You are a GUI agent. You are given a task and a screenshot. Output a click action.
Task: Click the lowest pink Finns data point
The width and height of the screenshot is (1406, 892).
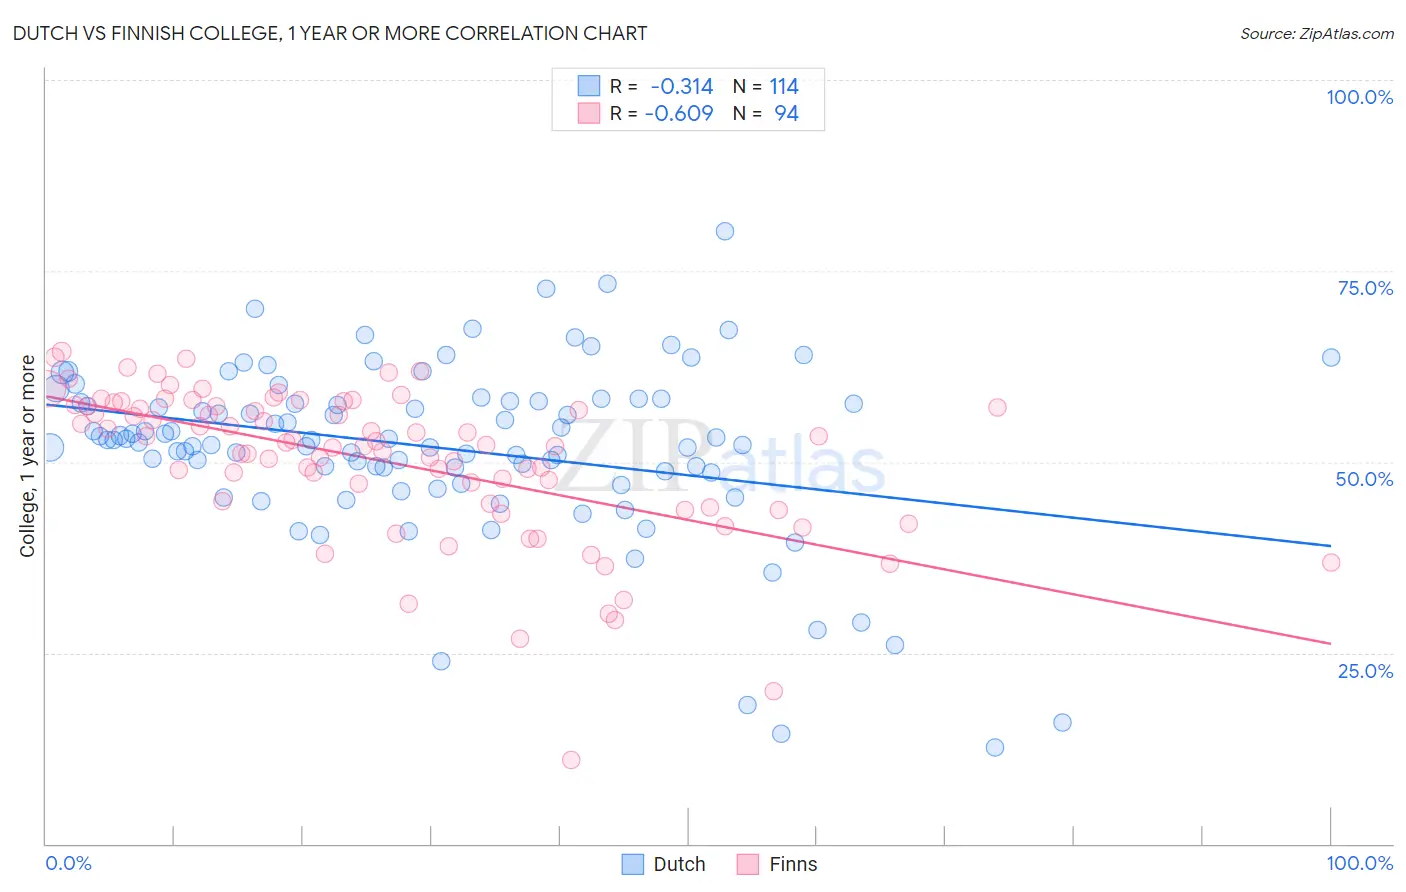click(571, 760)
